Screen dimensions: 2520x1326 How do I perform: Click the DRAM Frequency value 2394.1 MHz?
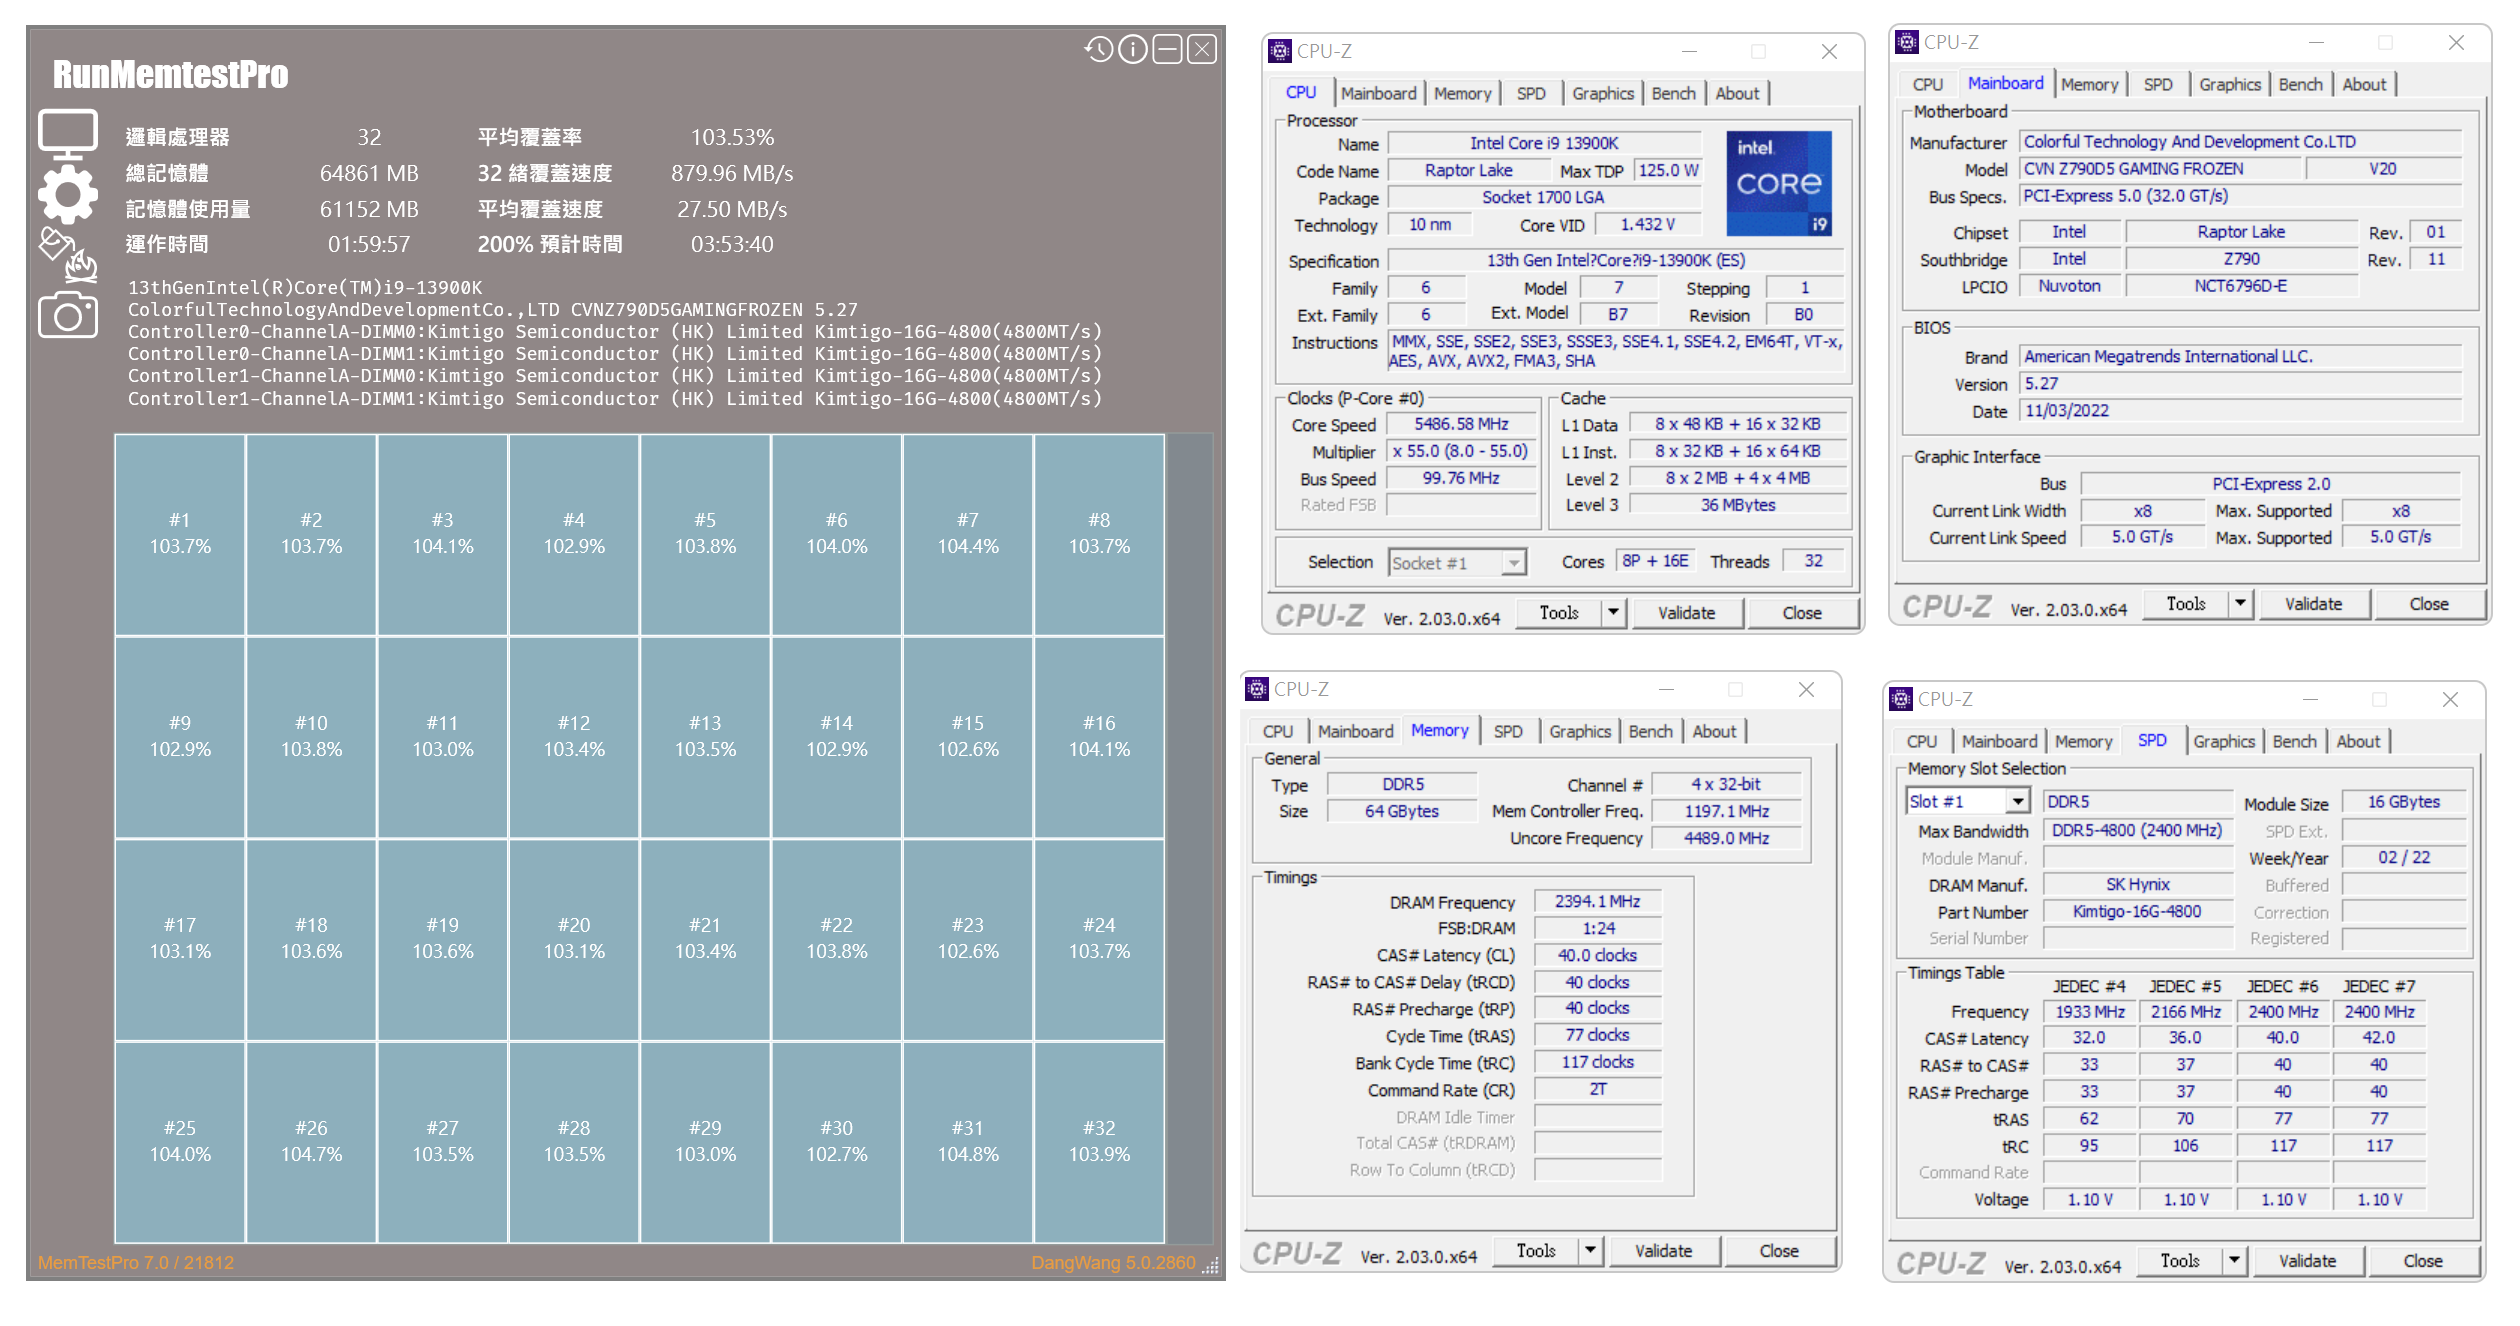1597,902
